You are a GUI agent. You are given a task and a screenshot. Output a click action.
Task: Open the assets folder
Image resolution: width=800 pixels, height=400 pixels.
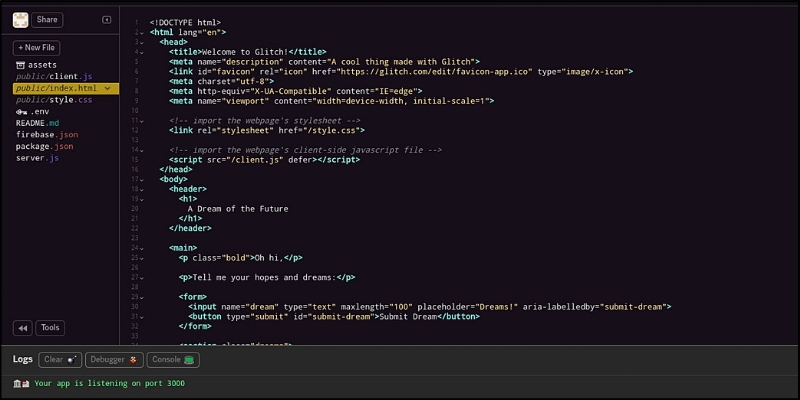[x=36, y=65]
